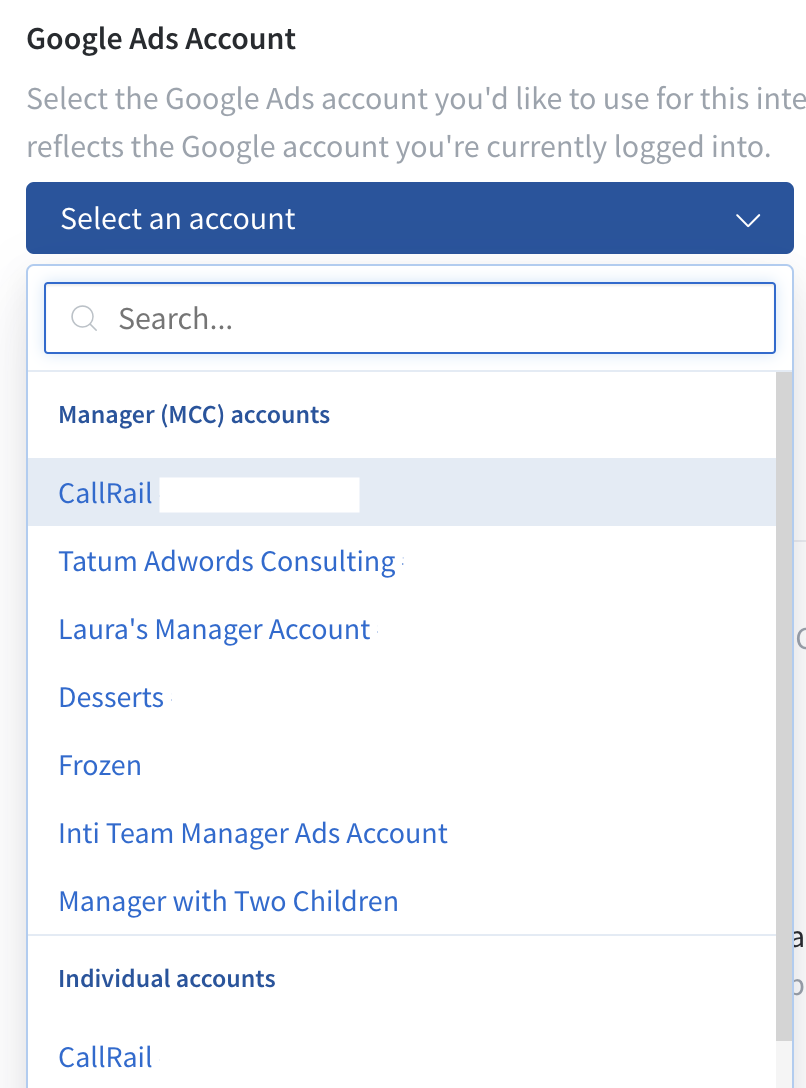Select the Frozen account option
806x1088 pixels.
402,765
